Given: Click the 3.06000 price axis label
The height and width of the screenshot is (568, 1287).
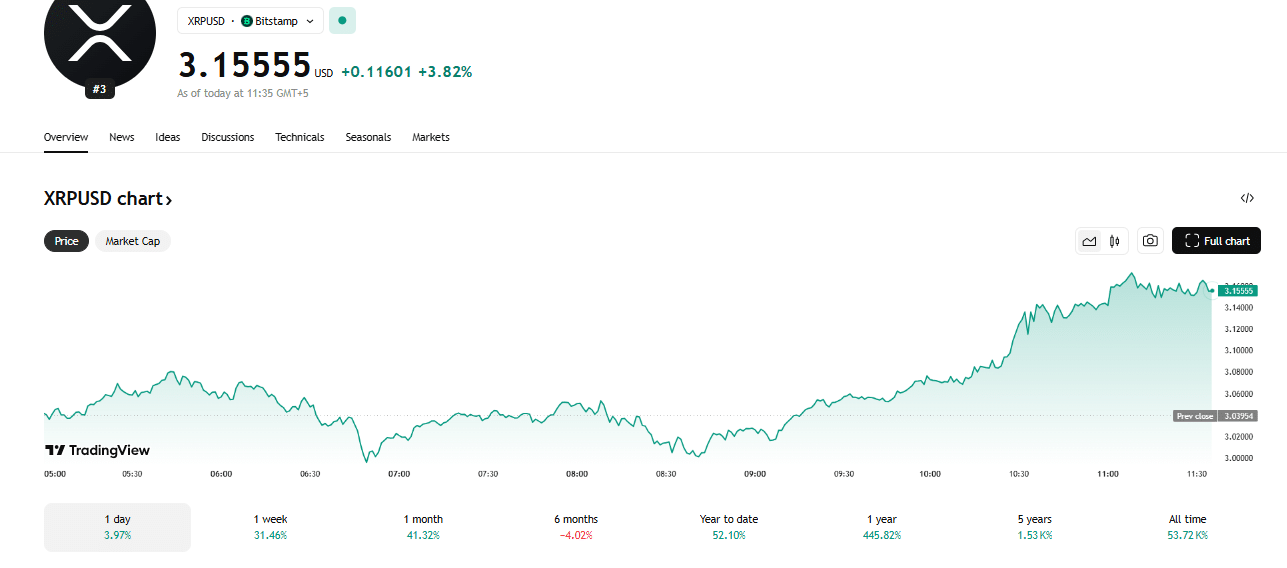Looking at the screenshot, I should [x=1240, y=394].
